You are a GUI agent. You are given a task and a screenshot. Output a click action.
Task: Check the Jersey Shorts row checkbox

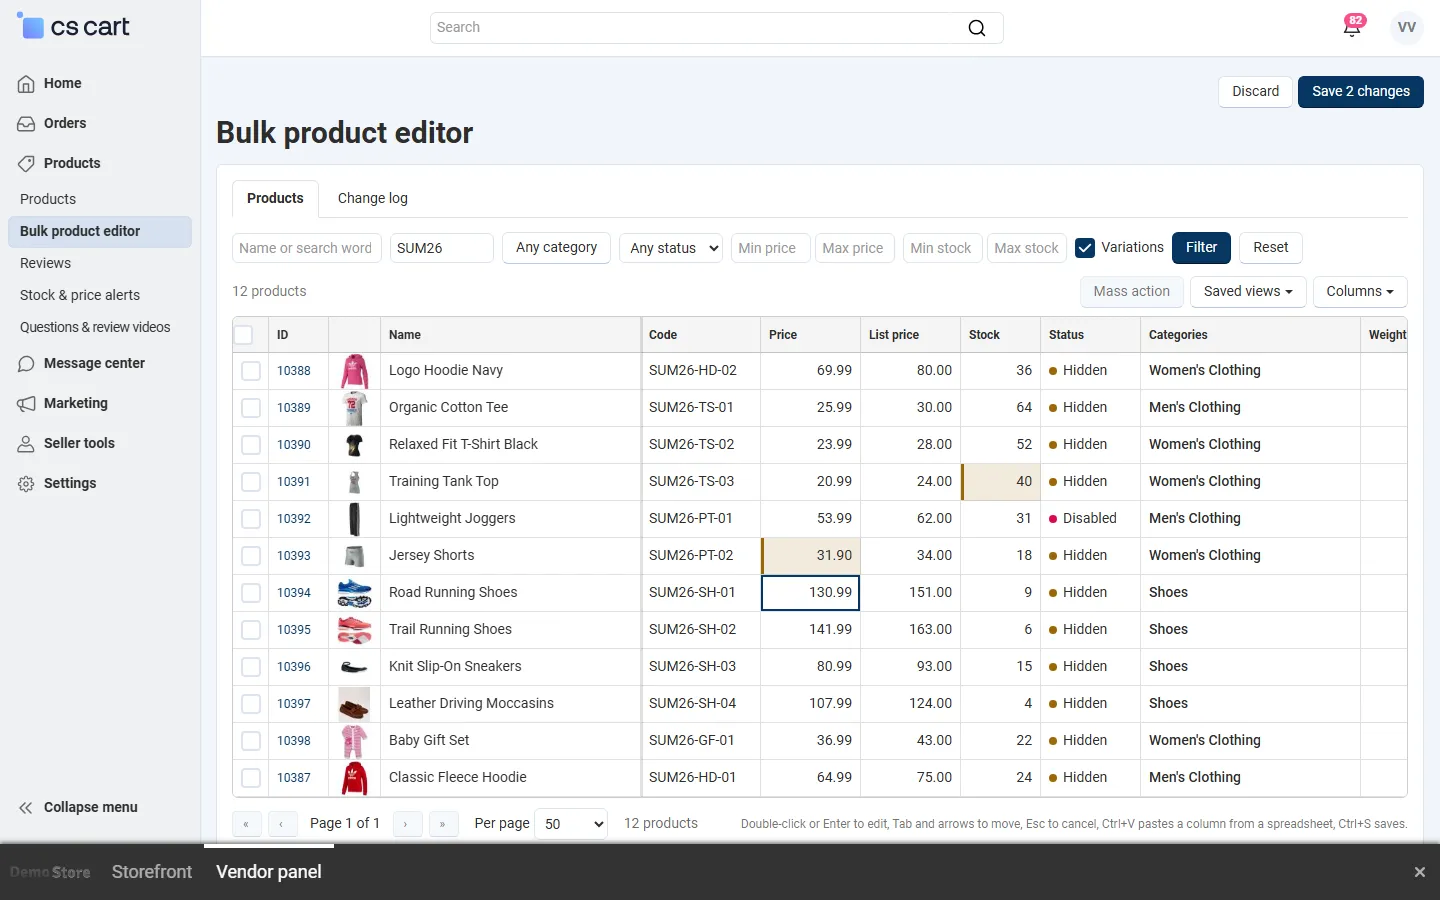[251, 556]
